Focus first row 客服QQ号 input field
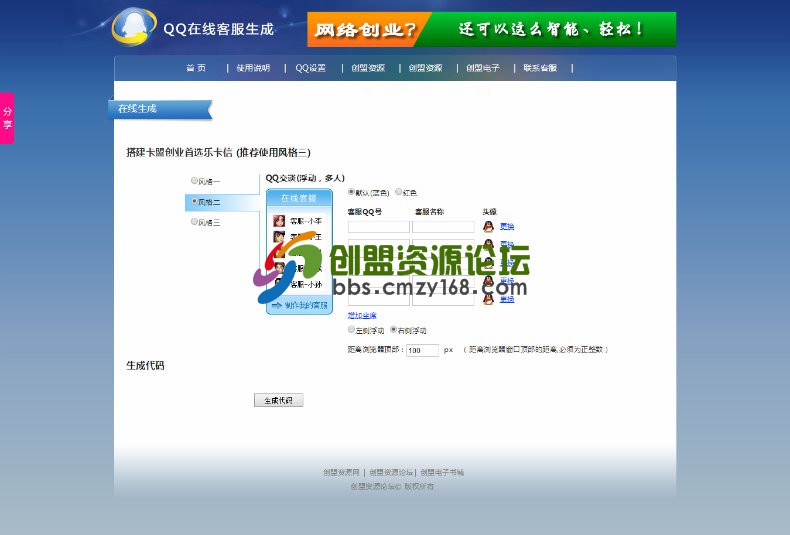The width and height of the screenshot is (790, 535). click(x=379, y=227)
